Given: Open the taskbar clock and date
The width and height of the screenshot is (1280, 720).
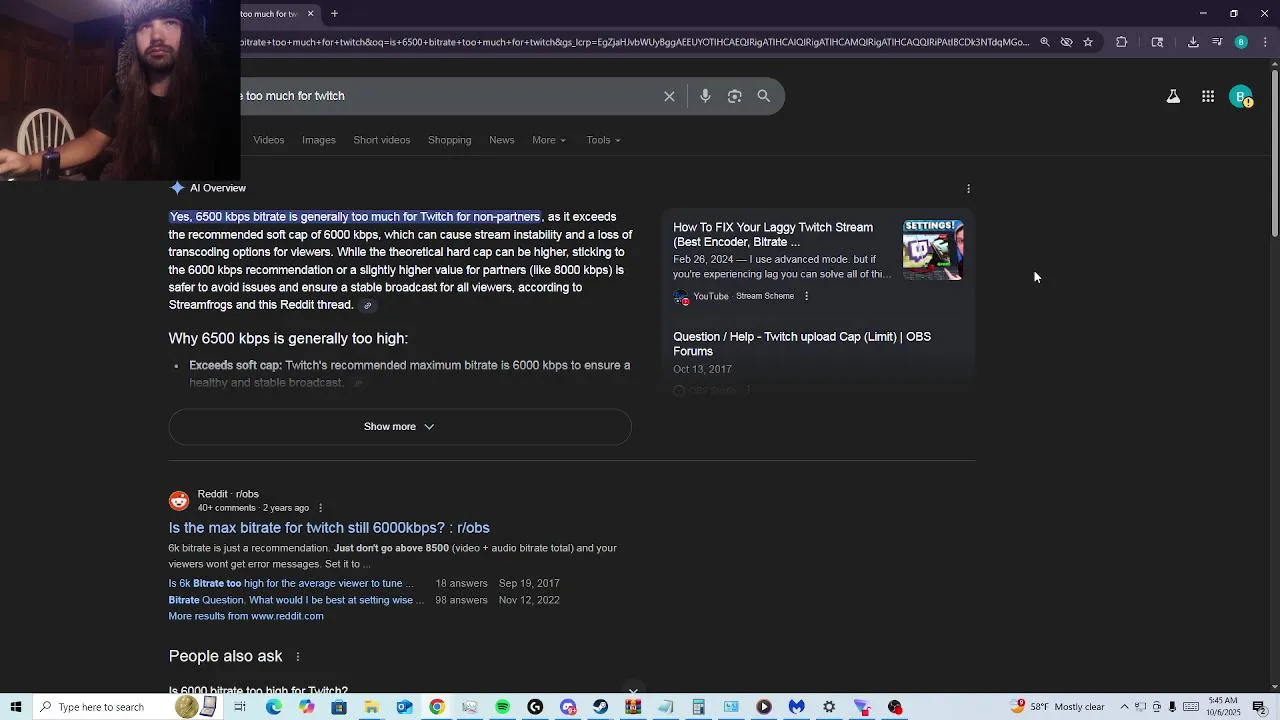Looking at the screenshot, I should [x=1223, y=707].
